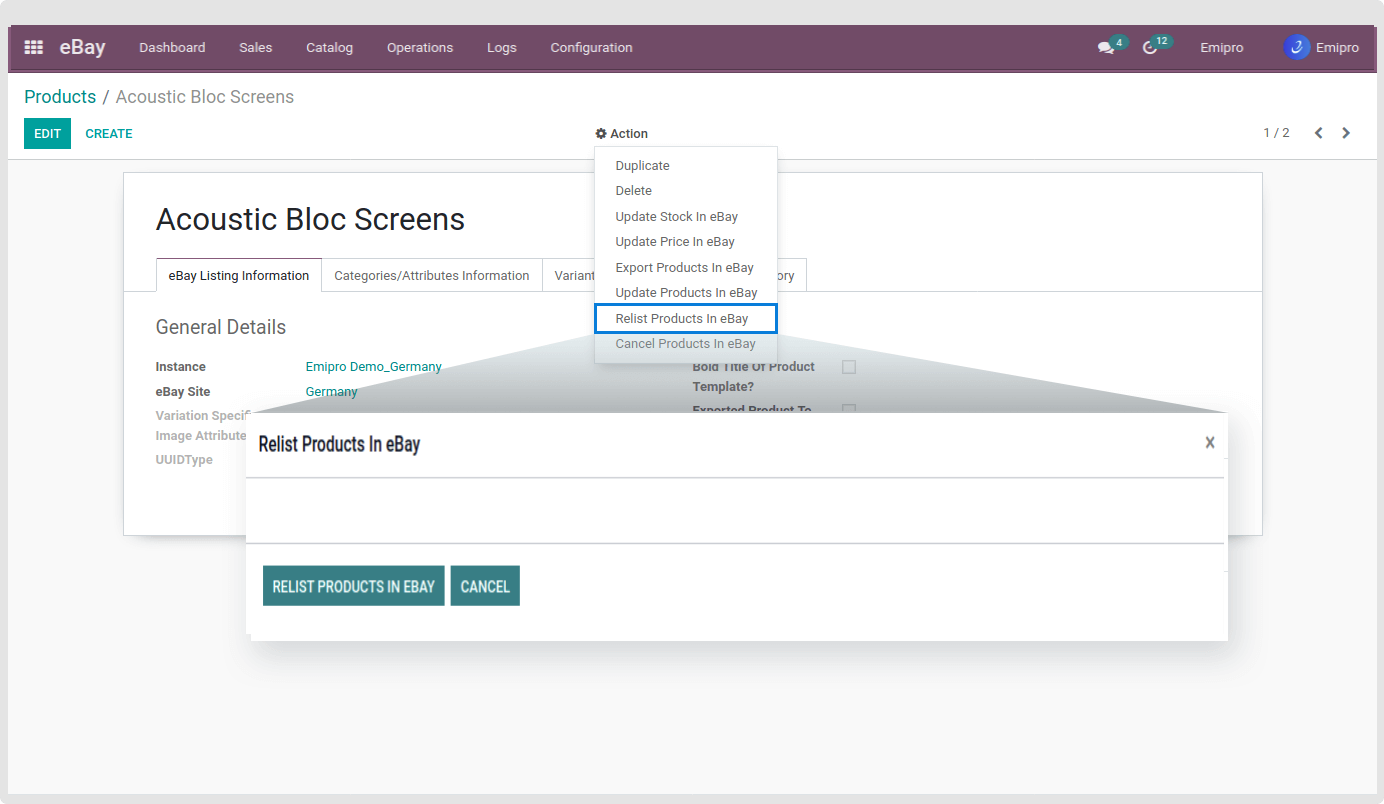Open the apps grid menu icon
Image resolution: width=1384 pixels, height=804 pixels.
click(x=34, y=47)
